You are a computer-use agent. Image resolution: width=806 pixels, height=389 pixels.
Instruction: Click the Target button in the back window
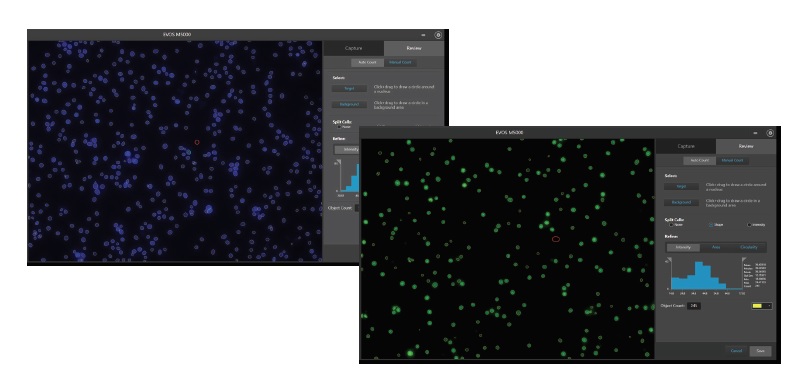pyautogui.click(x=350, y=88)
